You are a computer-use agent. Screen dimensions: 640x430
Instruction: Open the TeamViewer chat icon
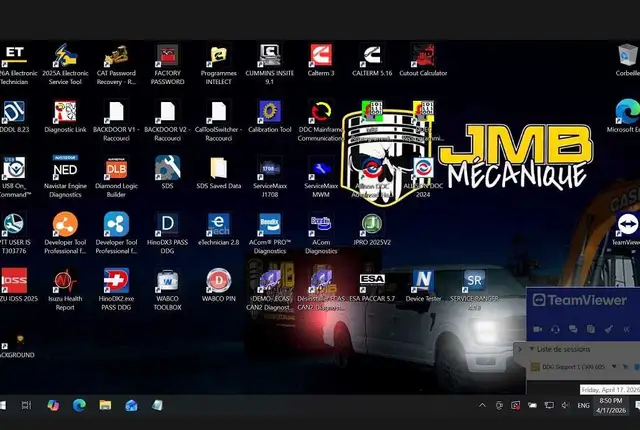pyautogui.click(x=573, y=329)
